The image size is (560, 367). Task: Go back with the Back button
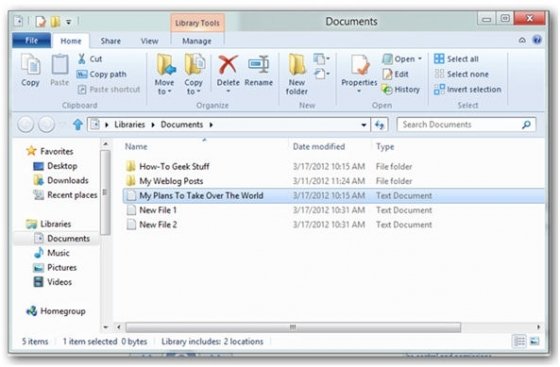[x=26, y=125]
